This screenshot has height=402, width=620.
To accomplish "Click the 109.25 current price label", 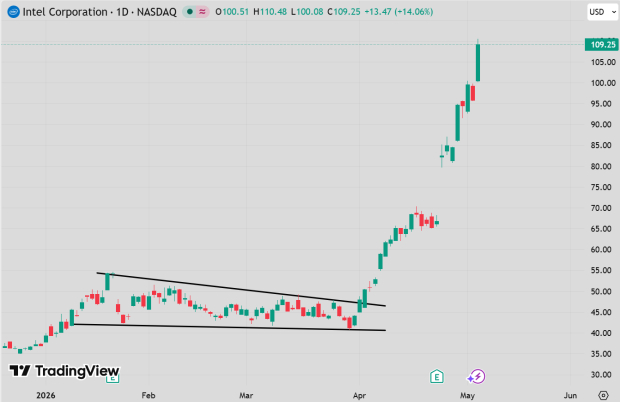I will pyautogui.click(x=602, y=45).
